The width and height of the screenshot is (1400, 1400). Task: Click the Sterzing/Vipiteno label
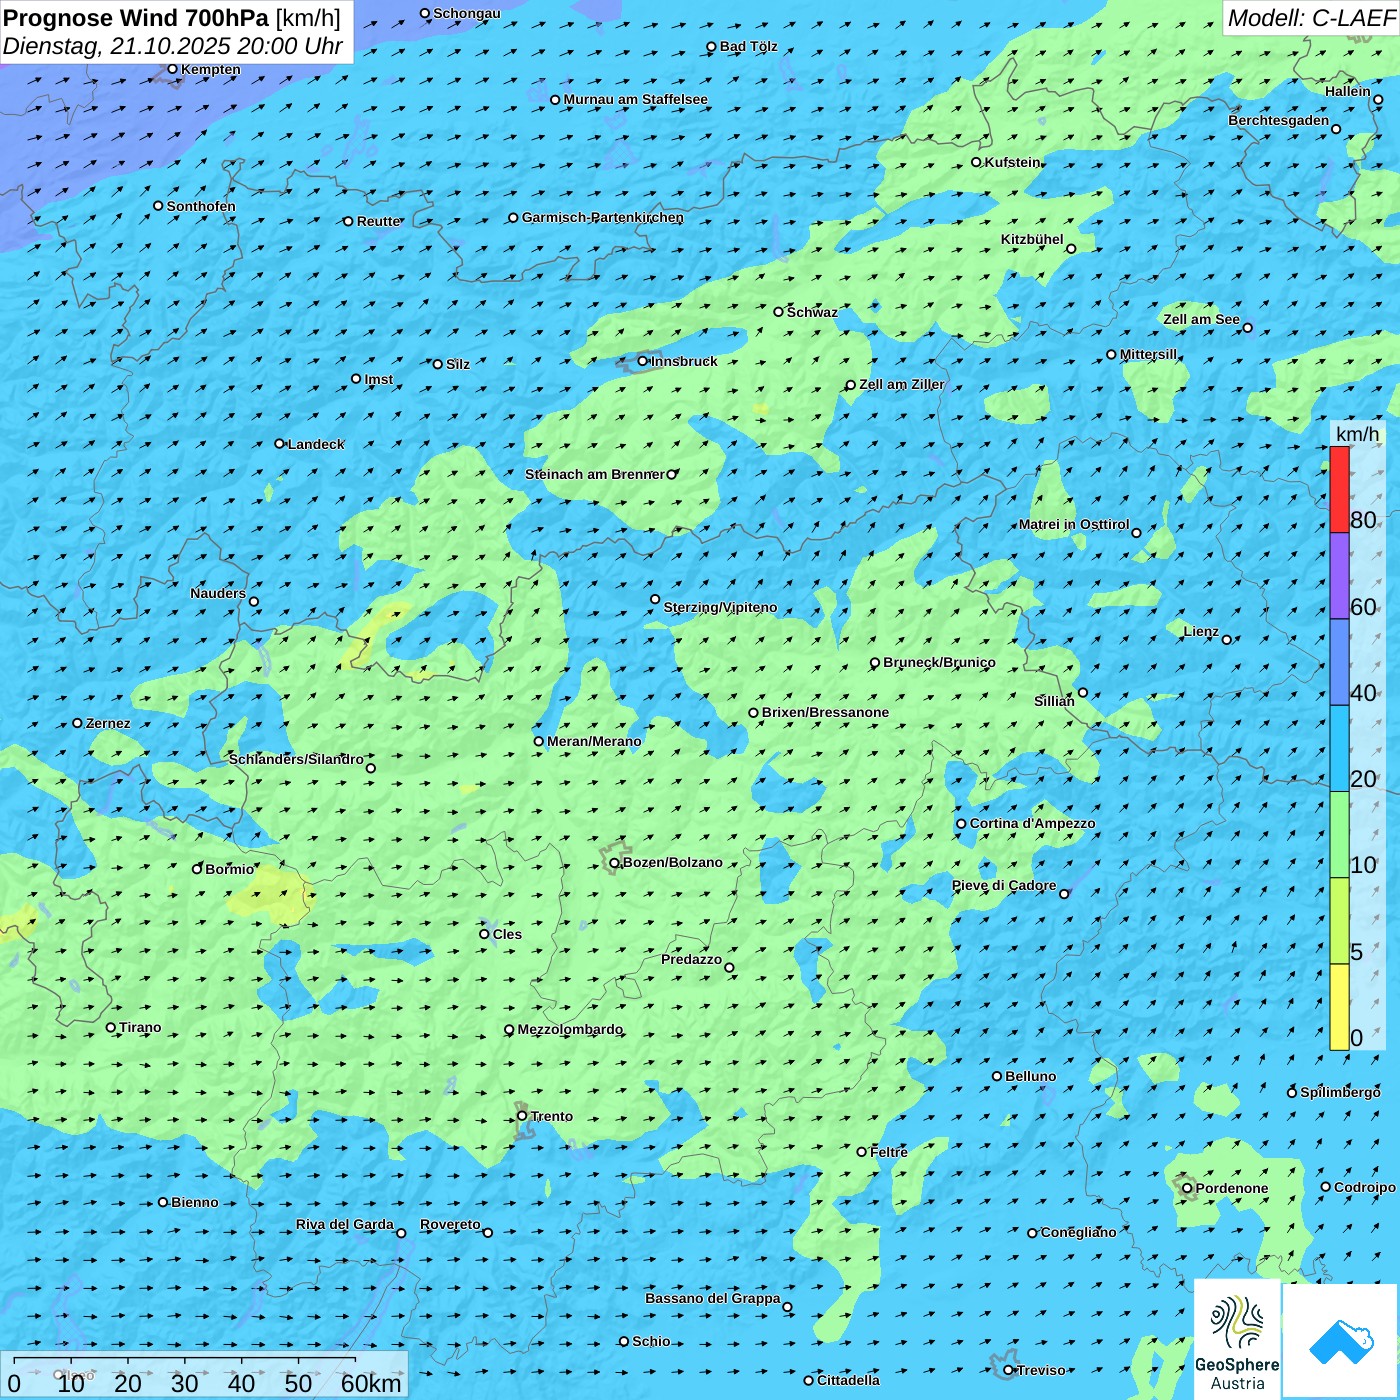(x=720, y=607)
